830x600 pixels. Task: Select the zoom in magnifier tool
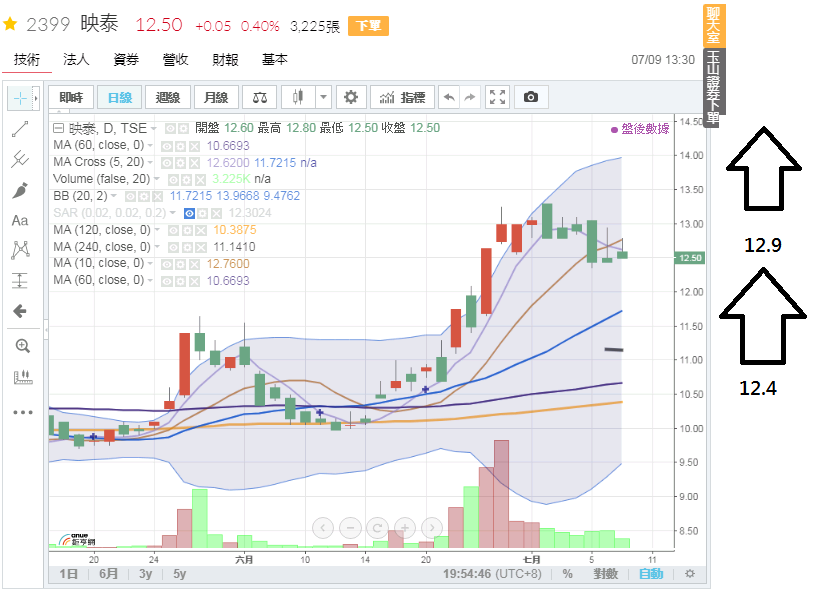(x=22, y=346)
